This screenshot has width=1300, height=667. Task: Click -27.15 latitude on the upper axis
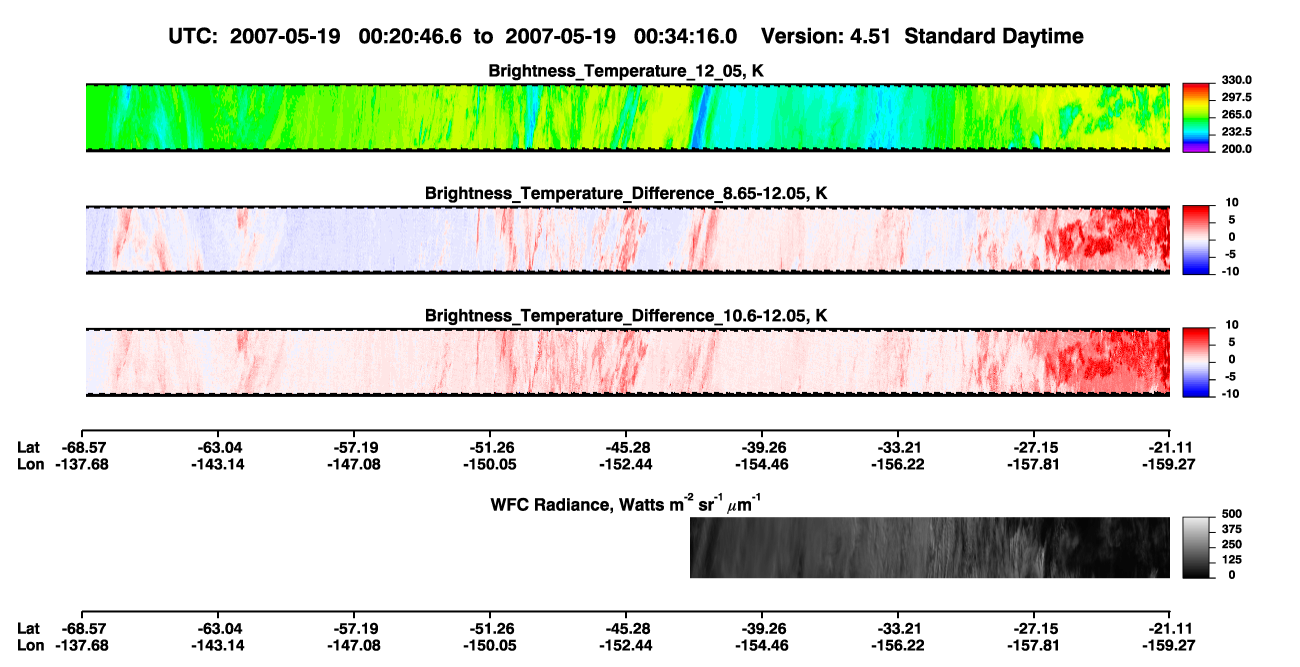[x=1034, y=447]
